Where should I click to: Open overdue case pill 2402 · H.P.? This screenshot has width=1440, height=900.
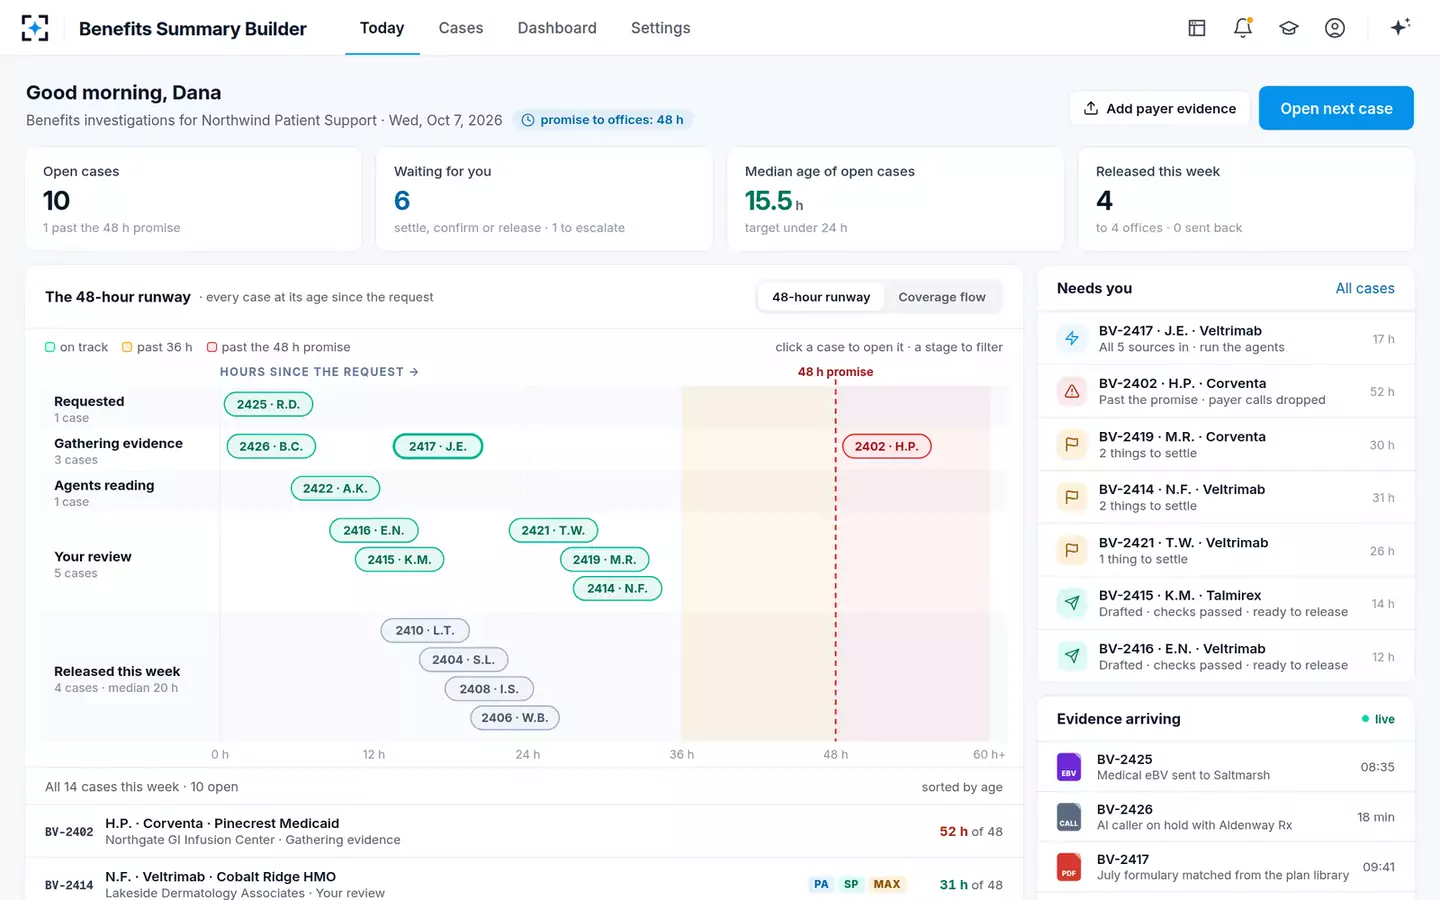pos(887,446)
